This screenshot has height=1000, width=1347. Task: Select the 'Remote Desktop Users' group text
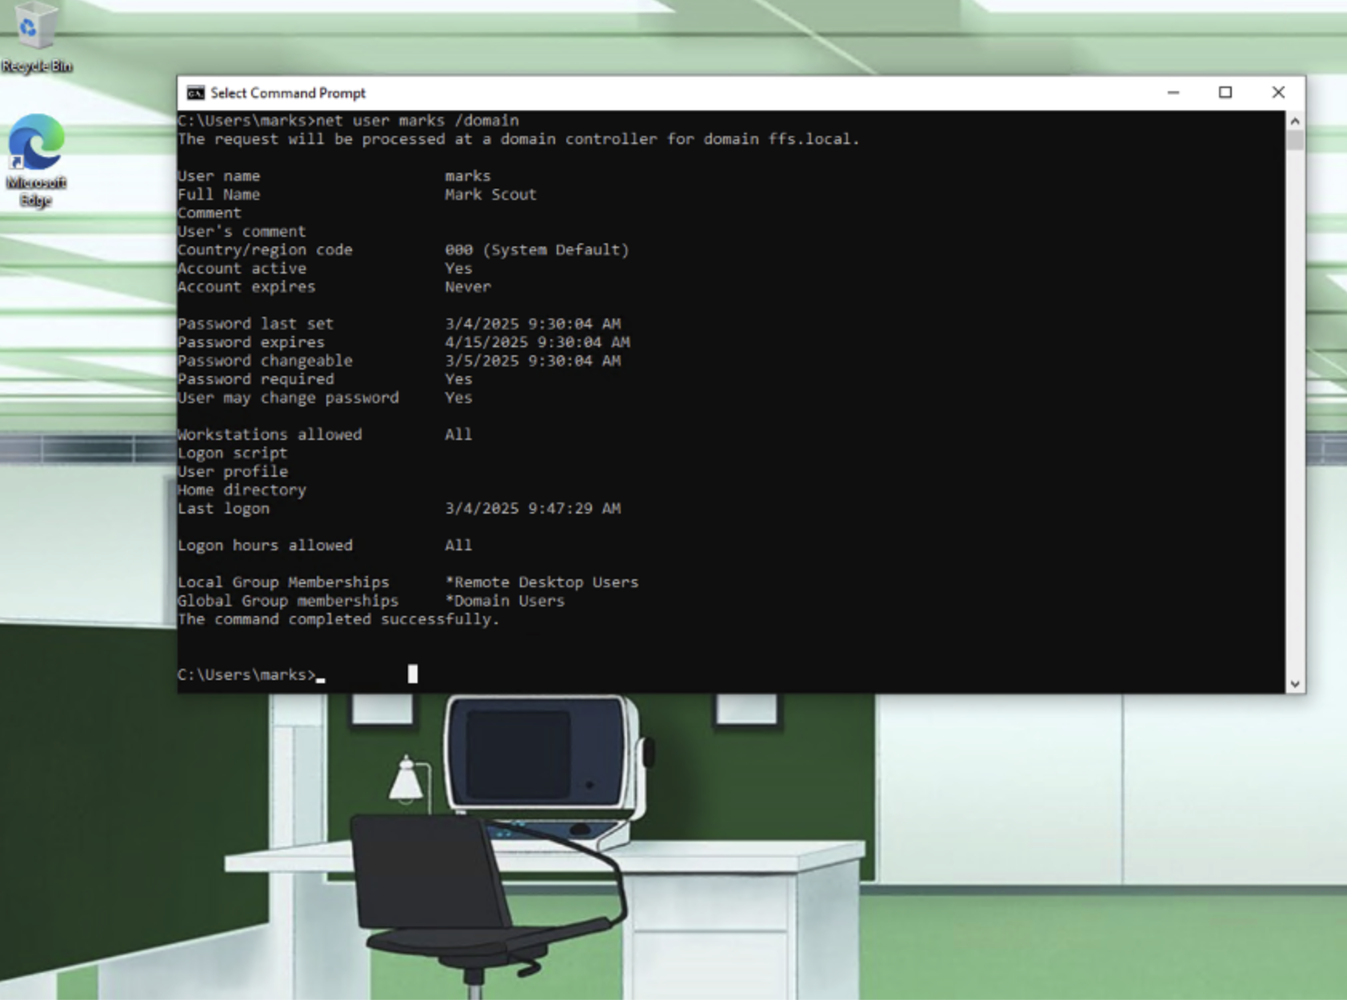[543, 581]
